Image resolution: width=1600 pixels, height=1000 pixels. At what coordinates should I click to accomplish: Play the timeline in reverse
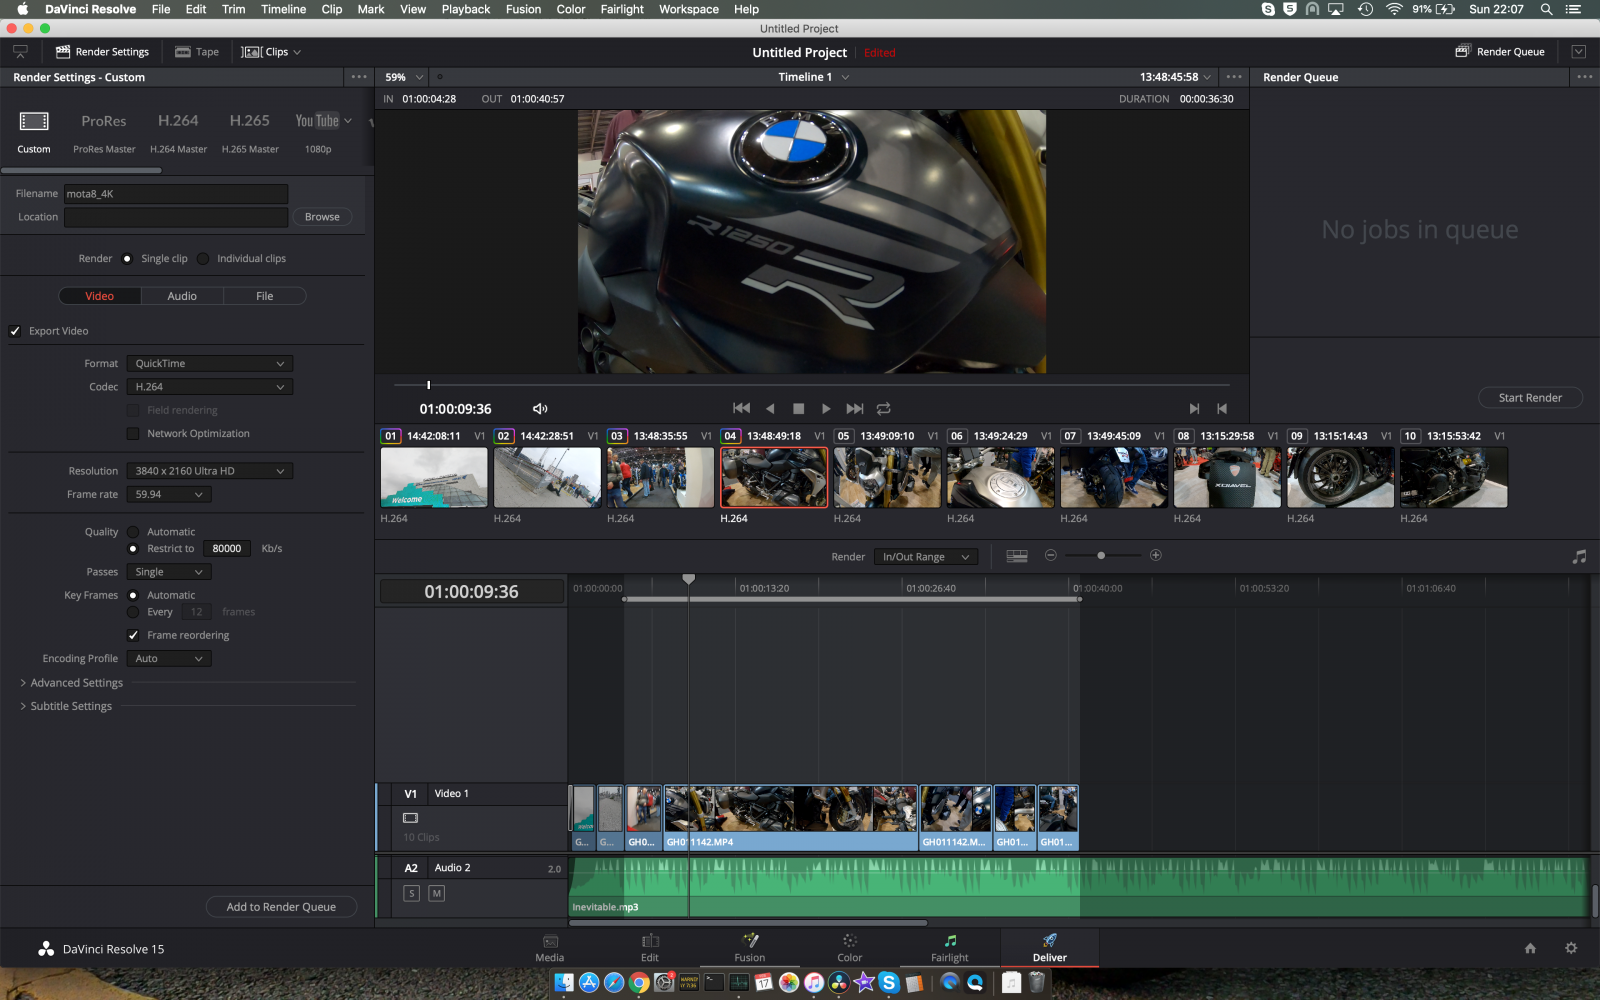[x=770, y=408]
